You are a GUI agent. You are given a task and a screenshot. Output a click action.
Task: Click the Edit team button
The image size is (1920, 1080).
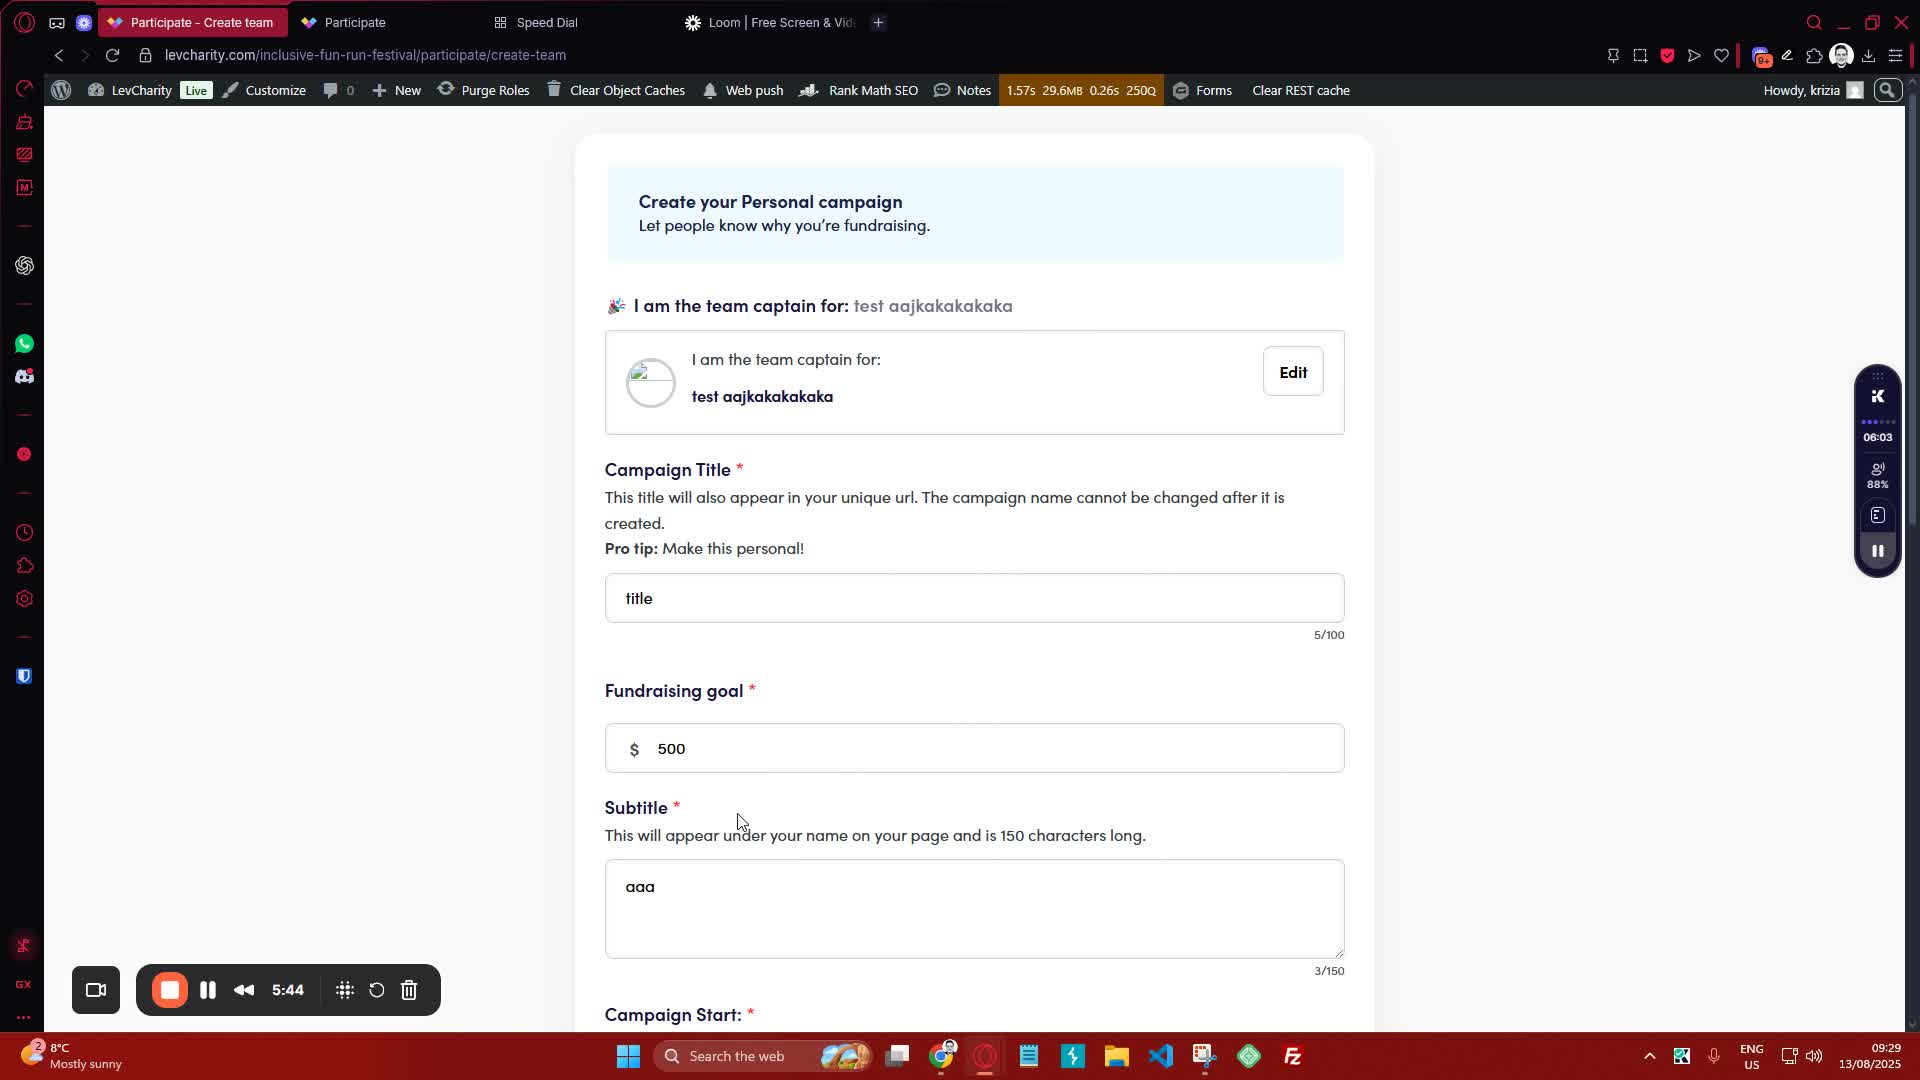pos(1292,372)
